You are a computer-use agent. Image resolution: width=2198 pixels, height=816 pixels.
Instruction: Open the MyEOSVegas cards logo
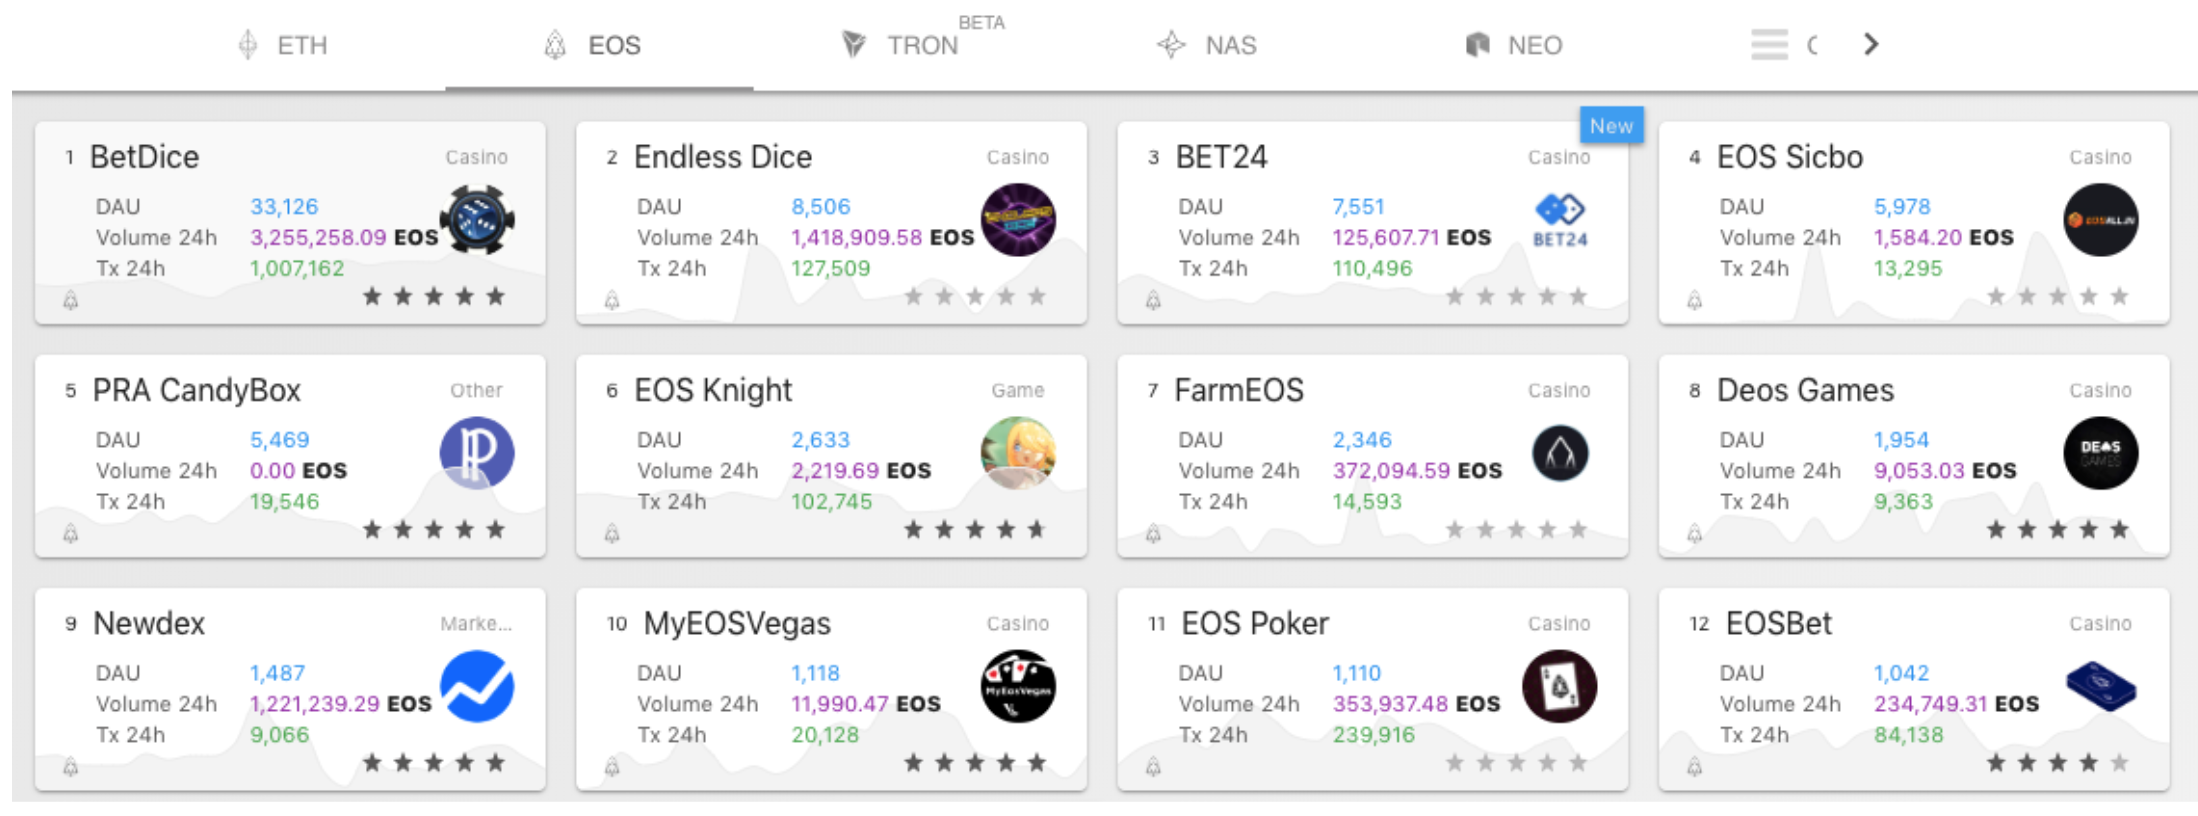click(x=1018, y=686)
